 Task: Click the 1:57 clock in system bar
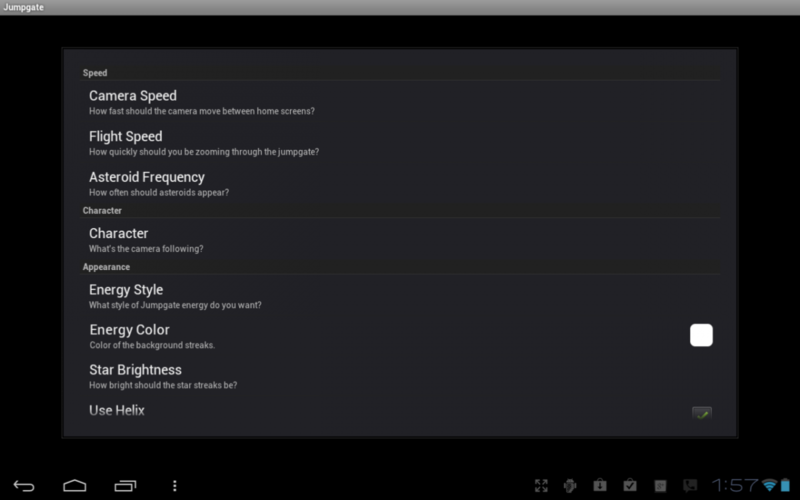[735, 485]
